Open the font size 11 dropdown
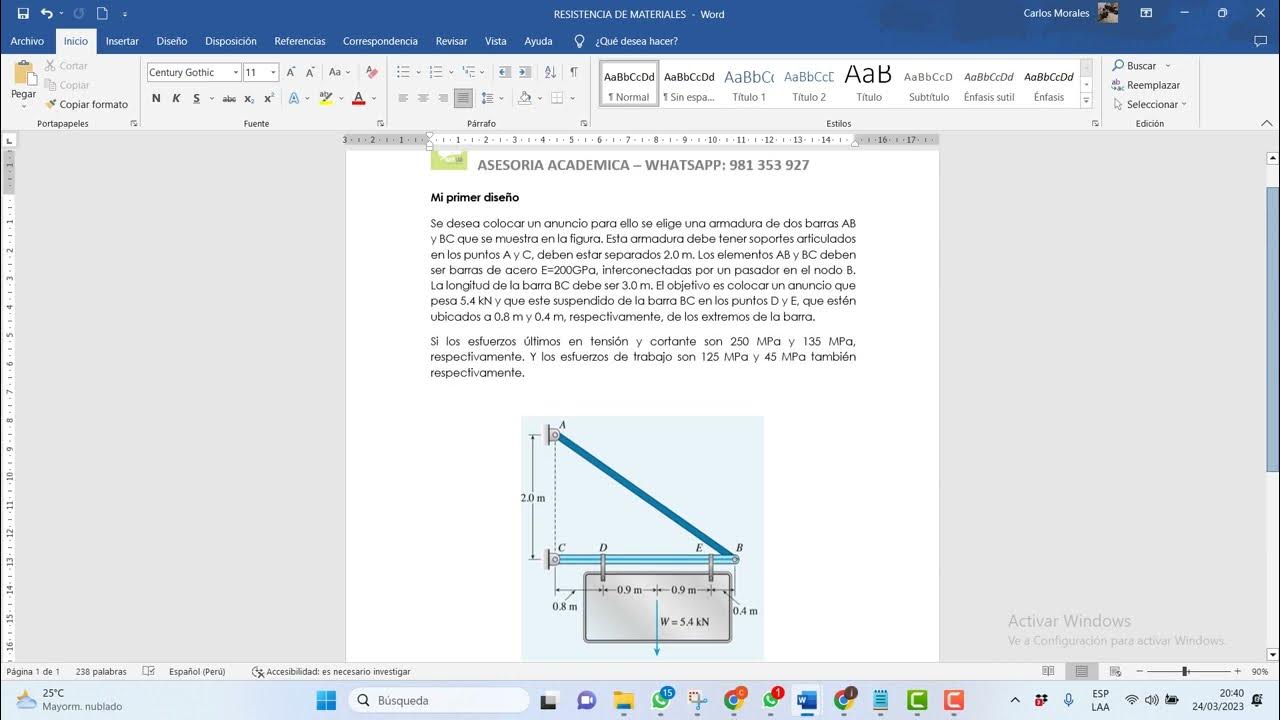The width and height of the screenshot is (1280, 720). [273, 72]
